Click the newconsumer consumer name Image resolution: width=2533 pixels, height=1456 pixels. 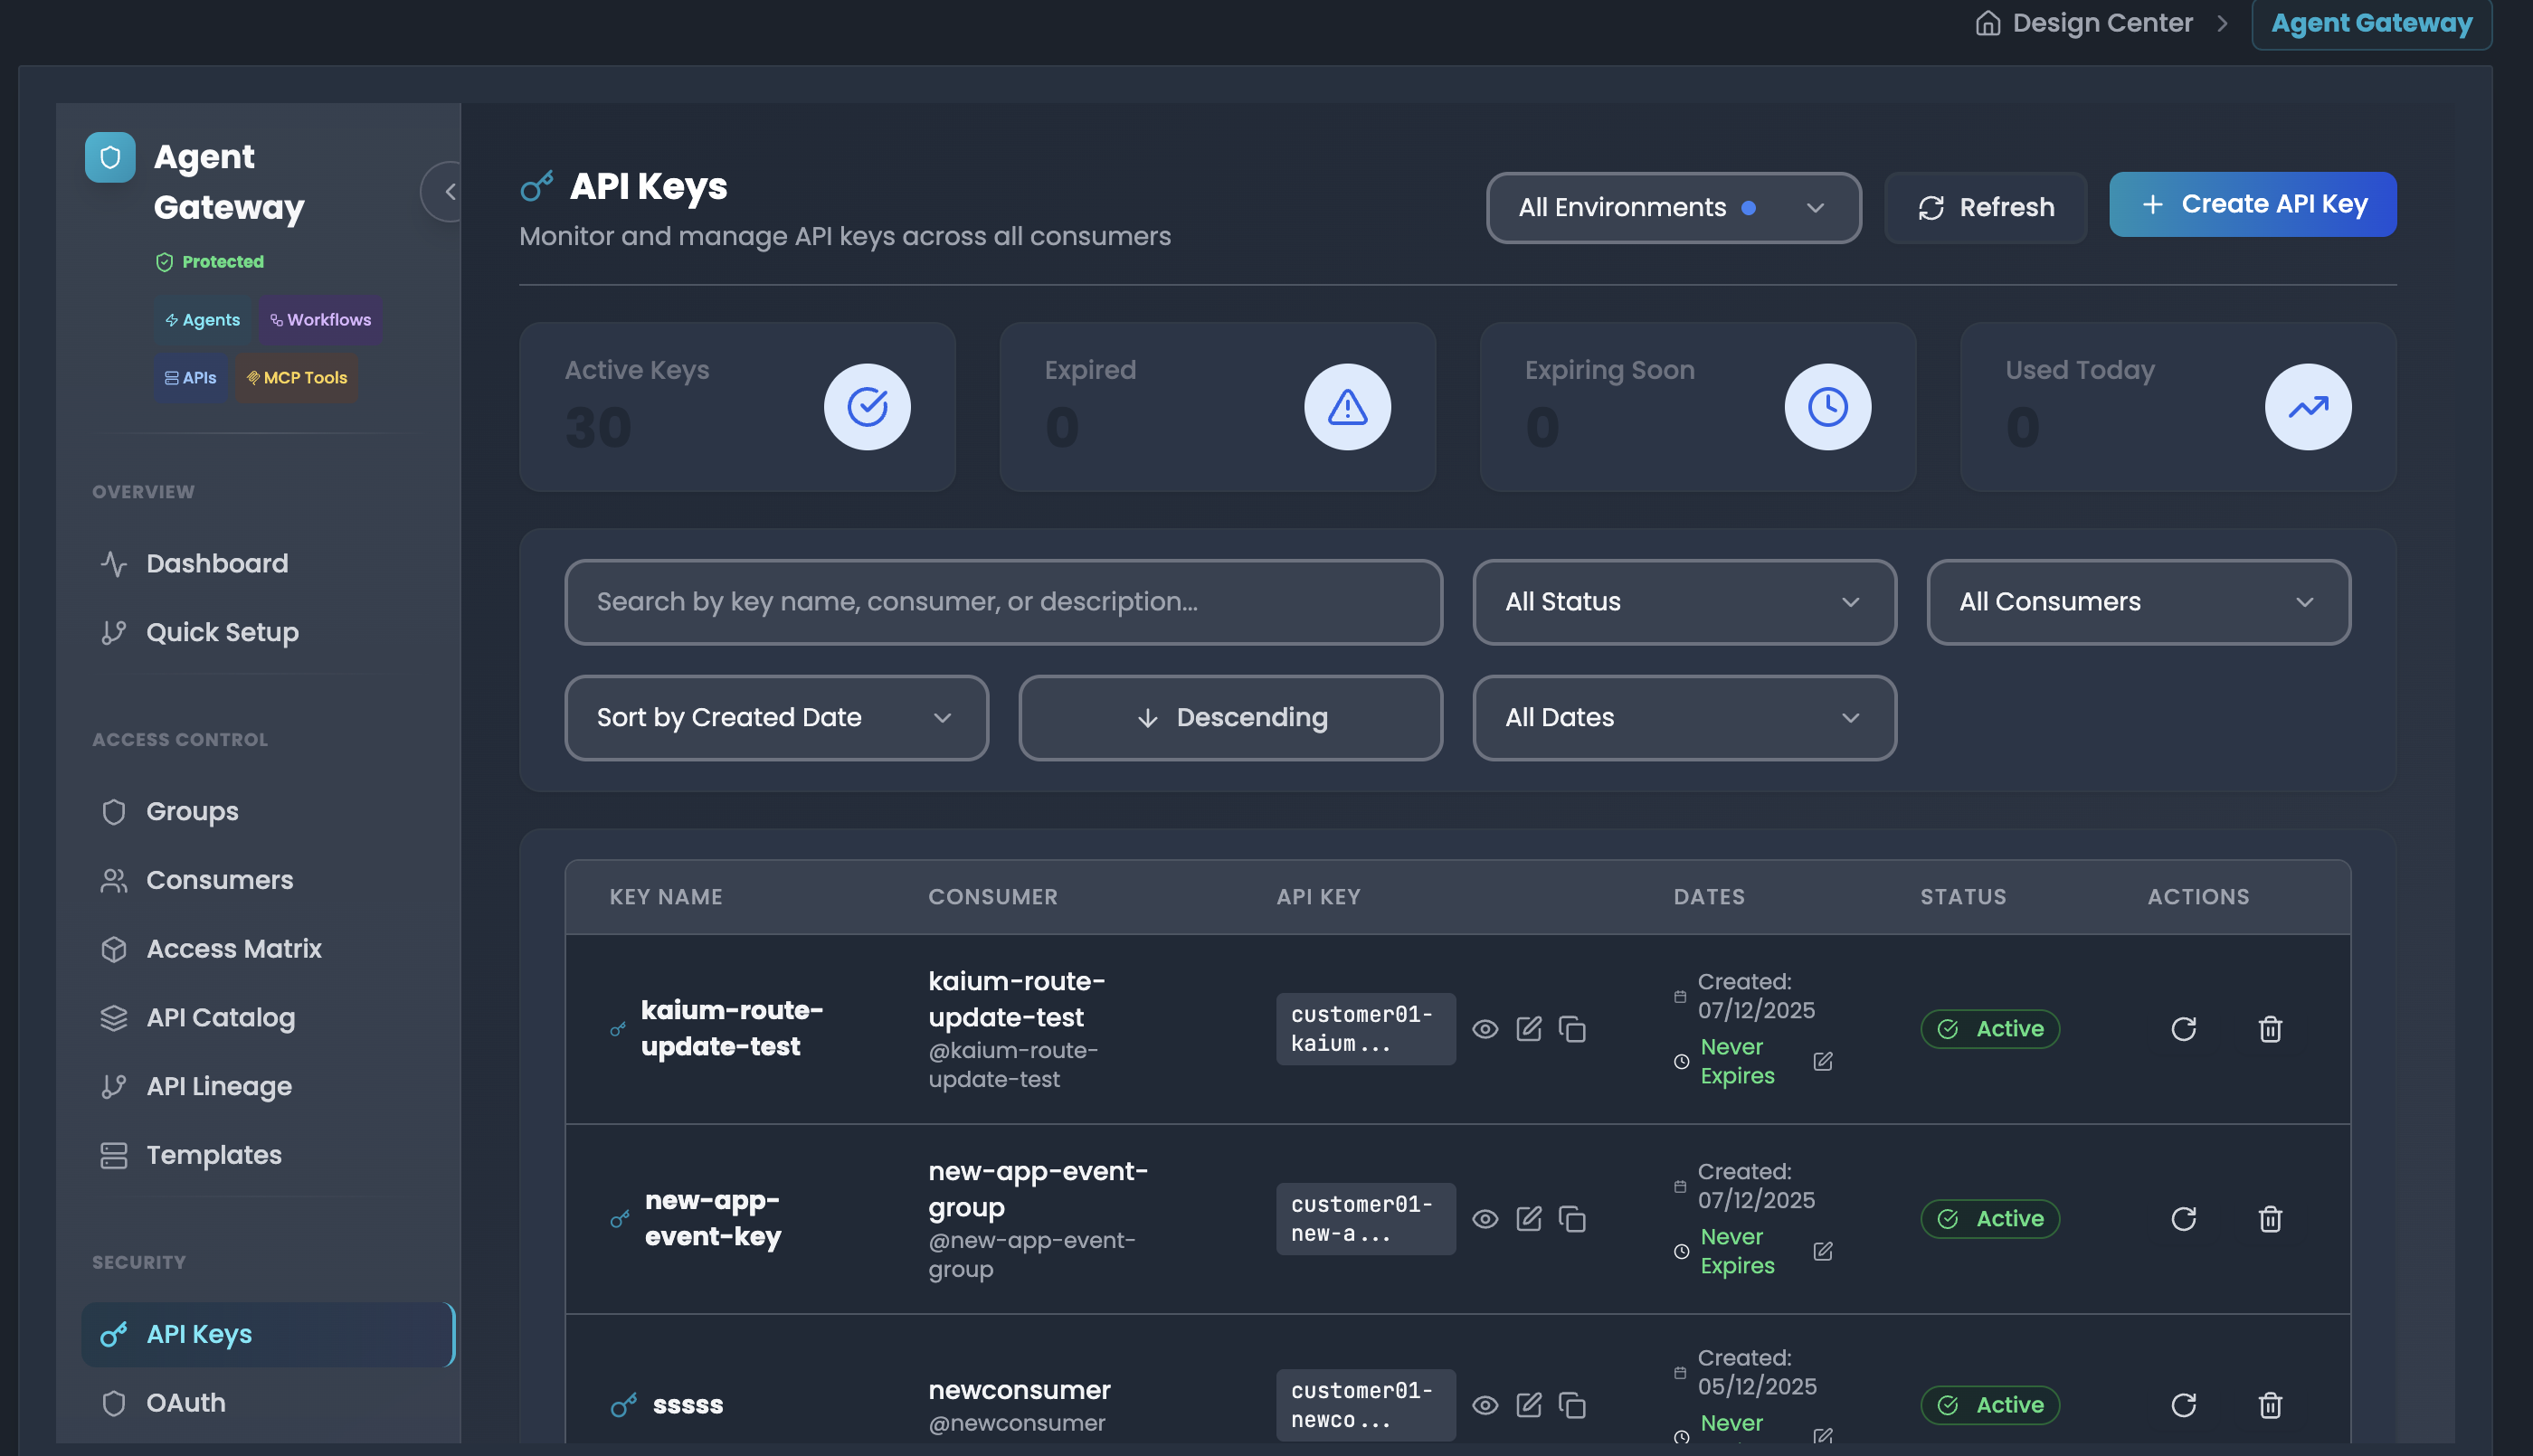tap(1019, 1391)
